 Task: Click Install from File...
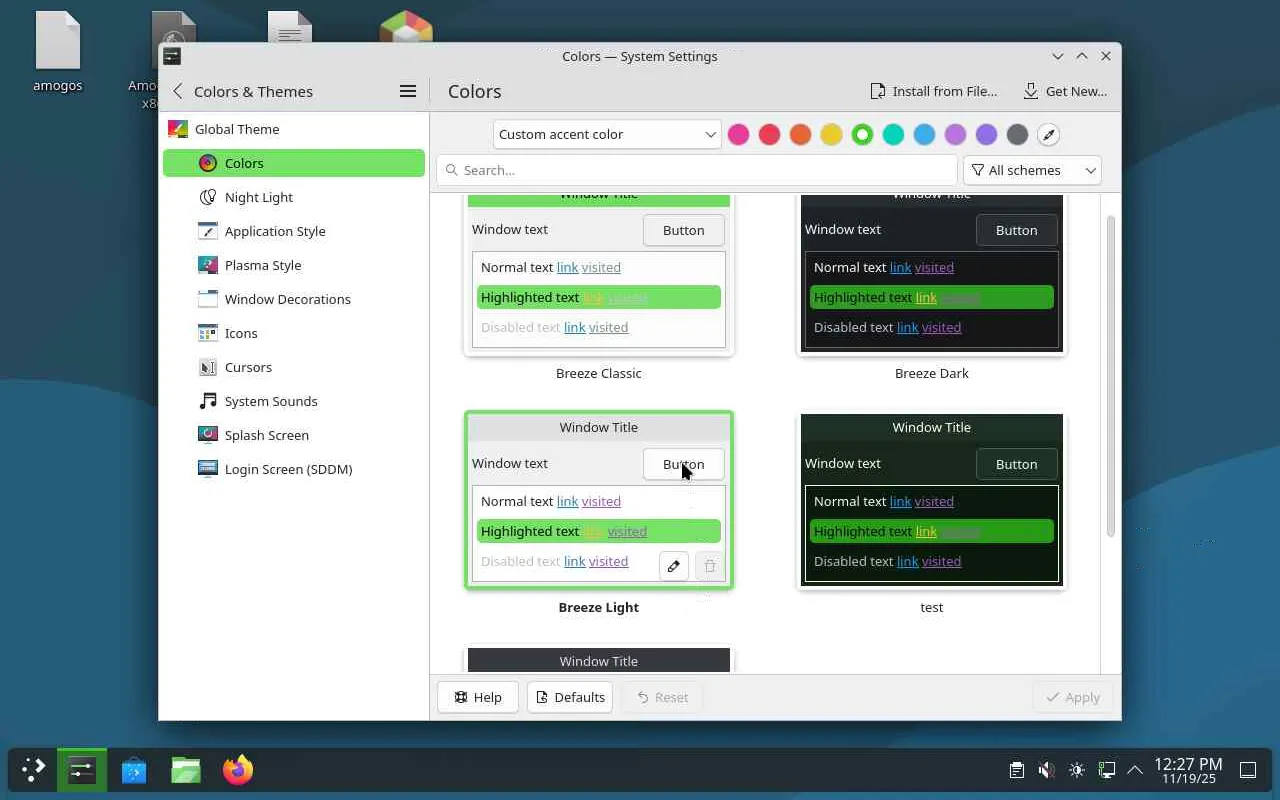[x=934, y=91]
